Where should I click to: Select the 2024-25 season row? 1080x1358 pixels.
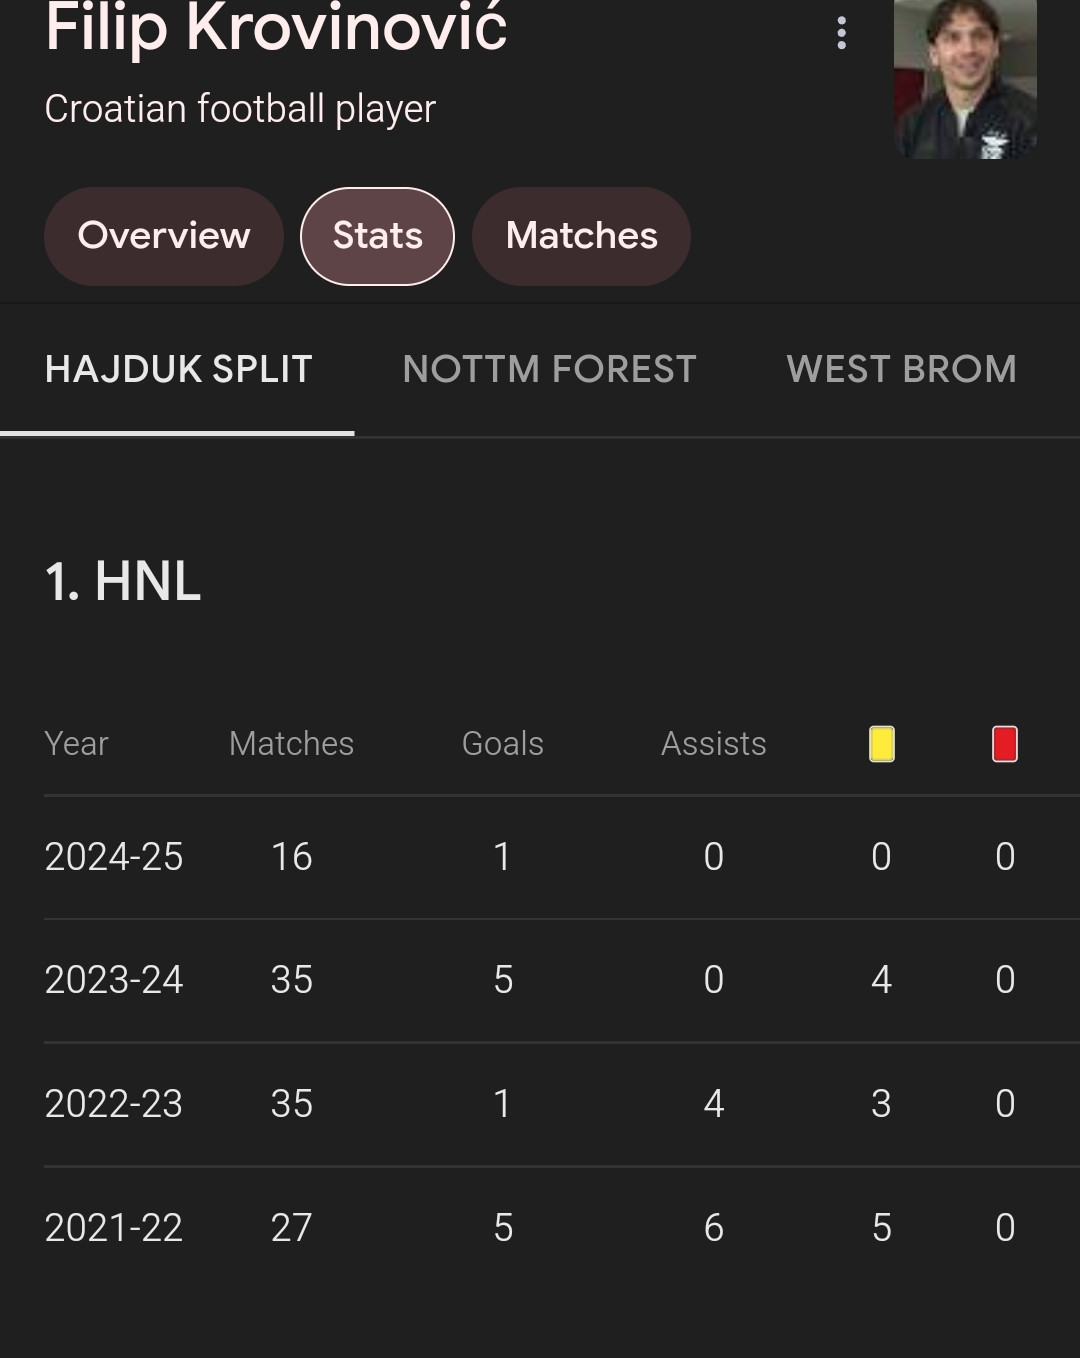pos(562,857)
